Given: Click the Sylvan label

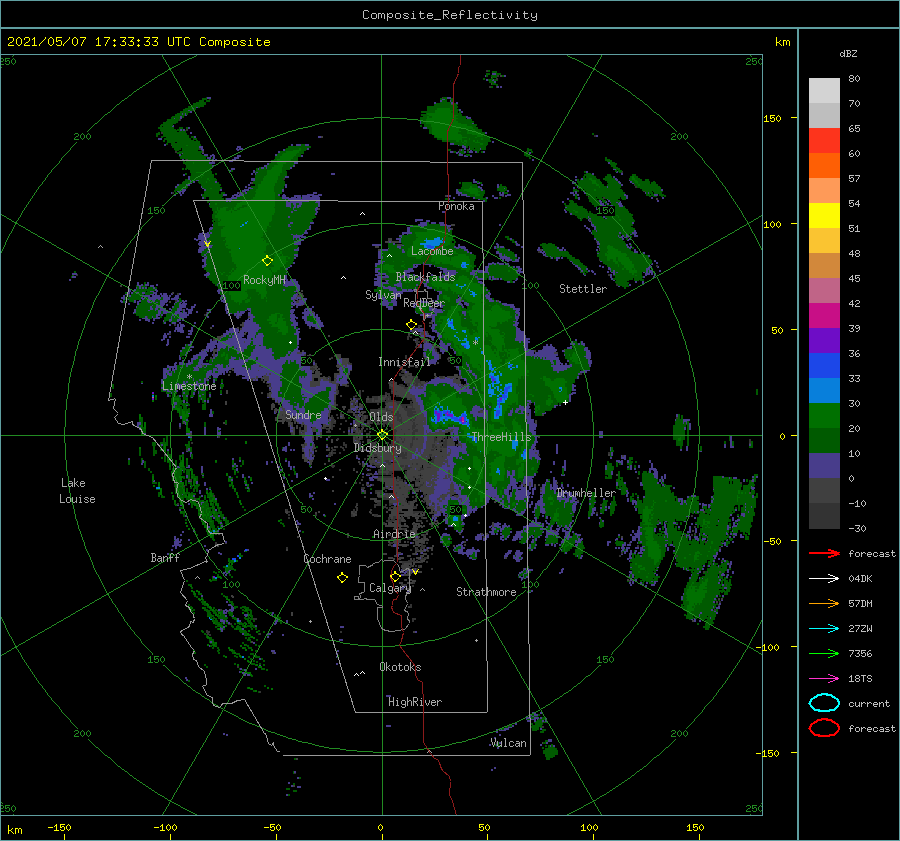Looking at the screenshot, I should point(383,295).
